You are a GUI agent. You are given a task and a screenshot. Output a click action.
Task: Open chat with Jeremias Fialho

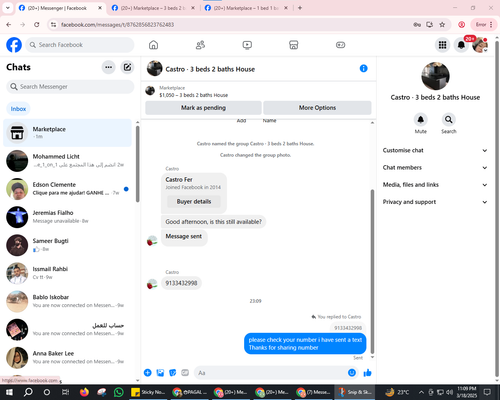tap(67, 217)
